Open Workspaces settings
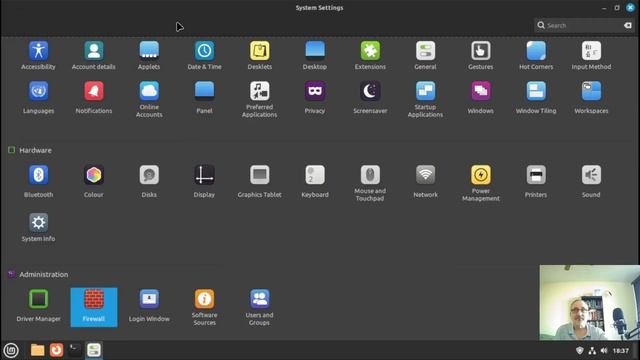 pos(591,98)
